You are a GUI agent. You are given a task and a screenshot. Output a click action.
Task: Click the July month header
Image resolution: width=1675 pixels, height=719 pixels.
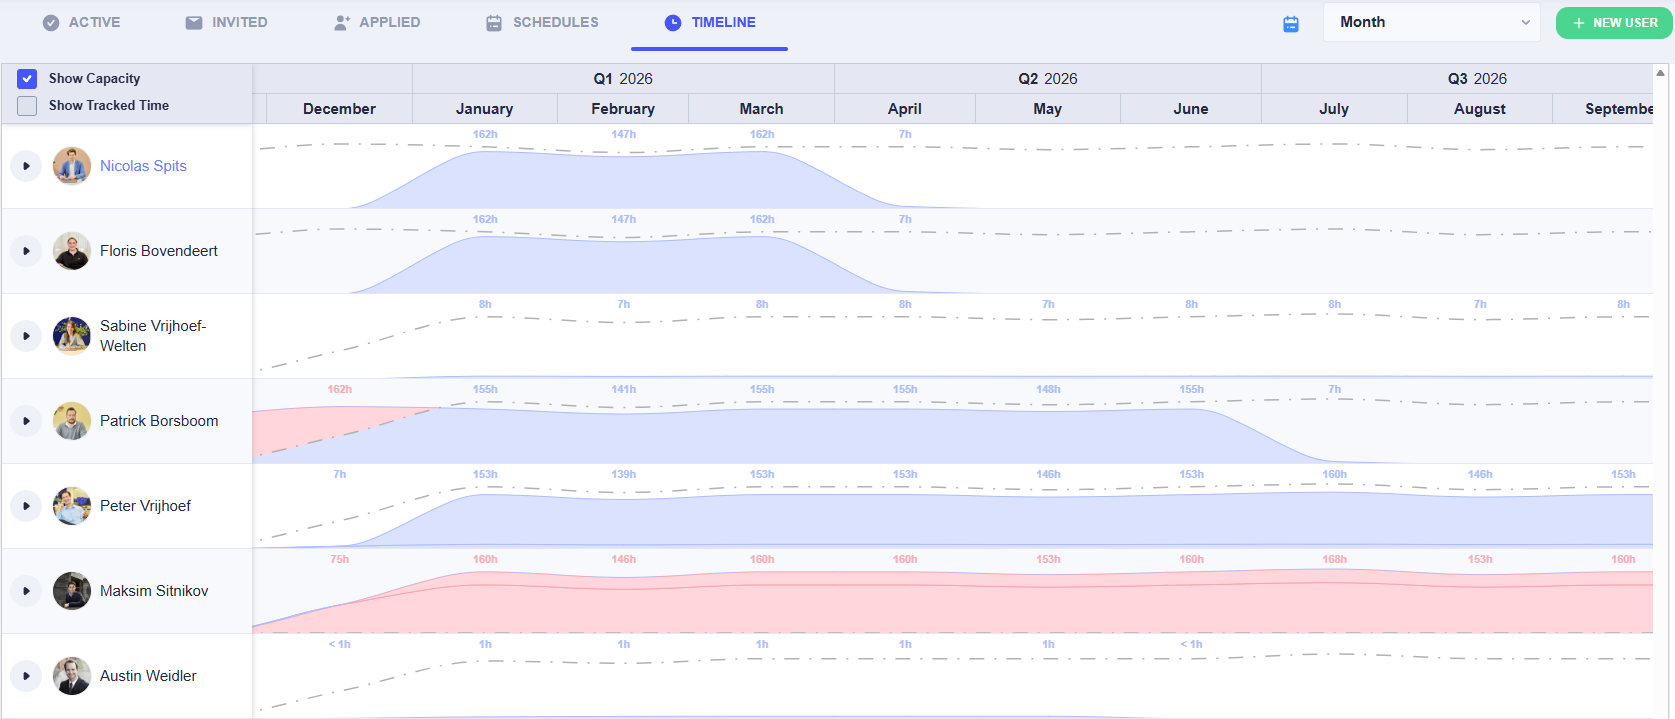[1334, 109]
